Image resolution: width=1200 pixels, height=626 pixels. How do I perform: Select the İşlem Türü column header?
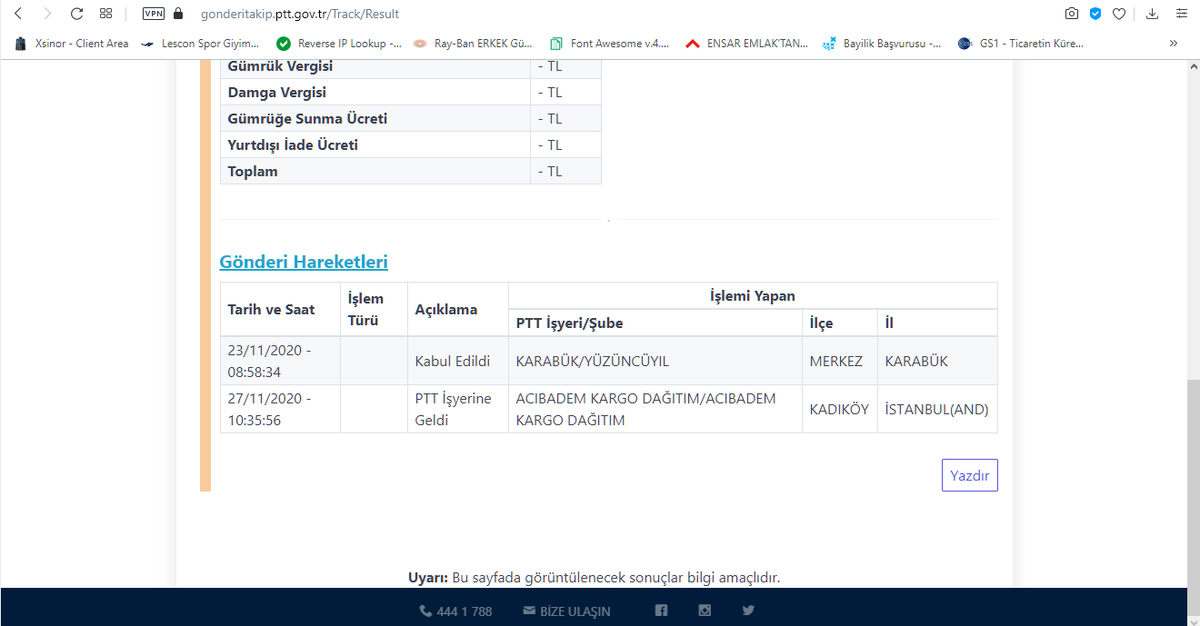point(374,309)
